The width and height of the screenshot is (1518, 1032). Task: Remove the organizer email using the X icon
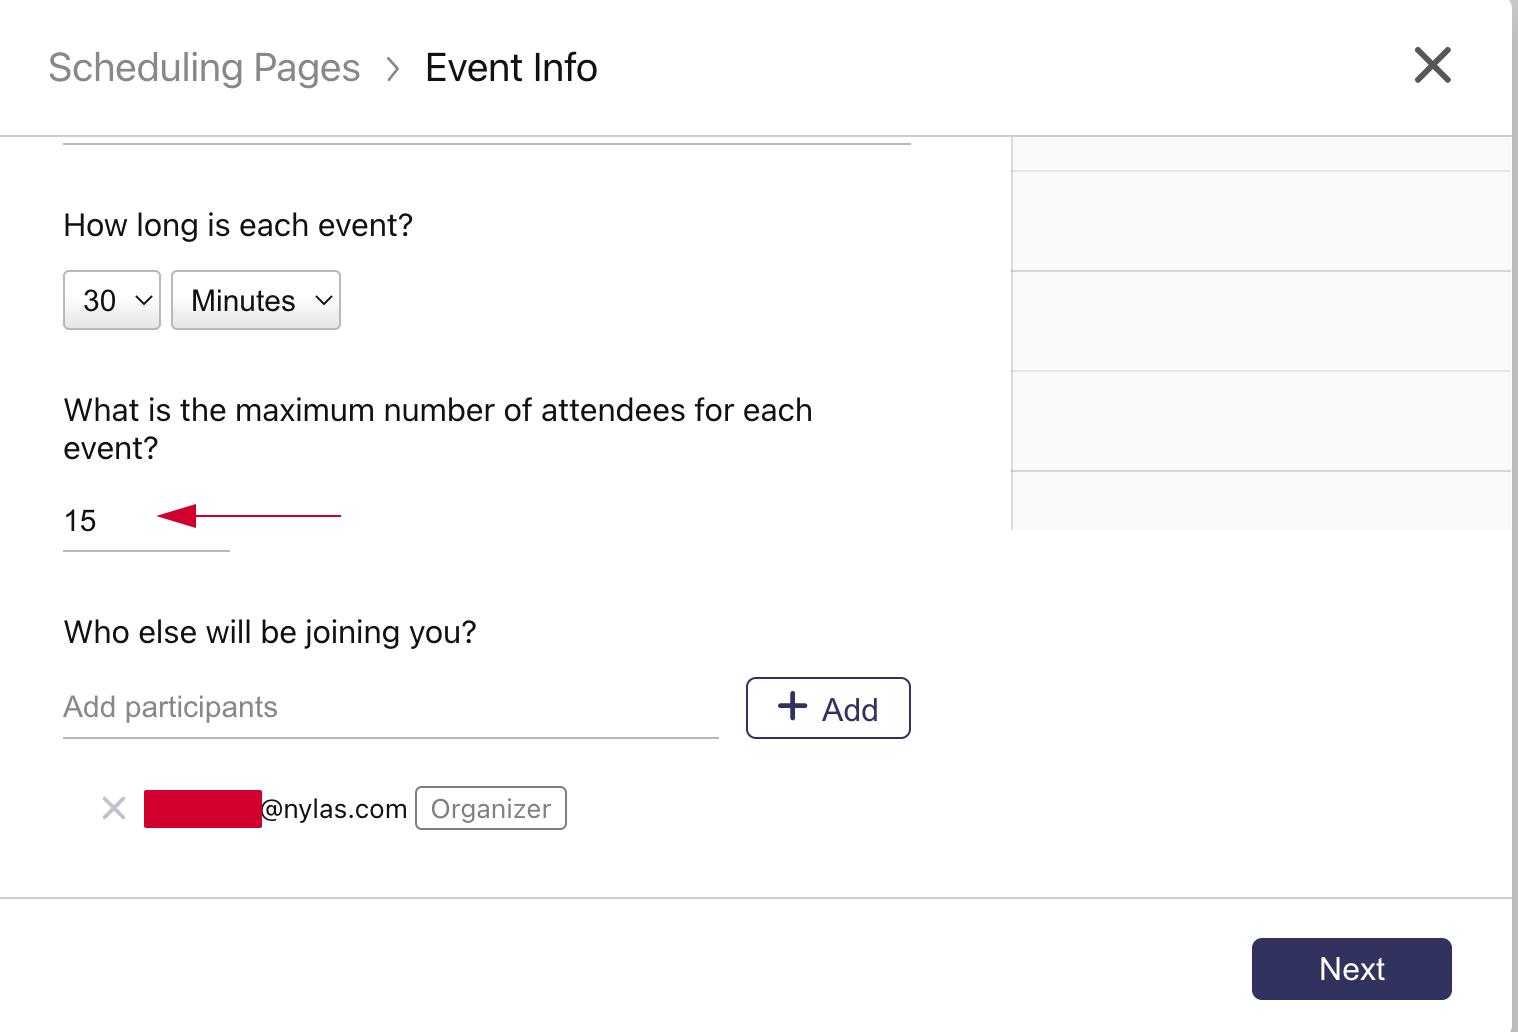tap(113, 808)
